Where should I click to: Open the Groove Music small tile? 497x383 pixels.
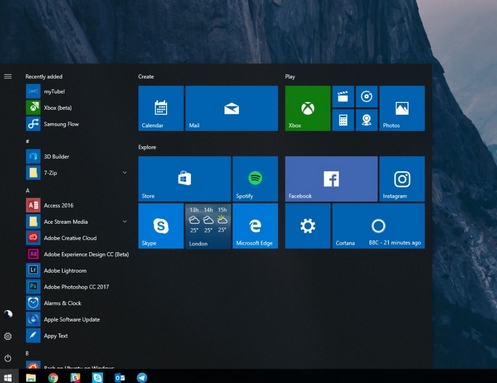pos(367,97)
